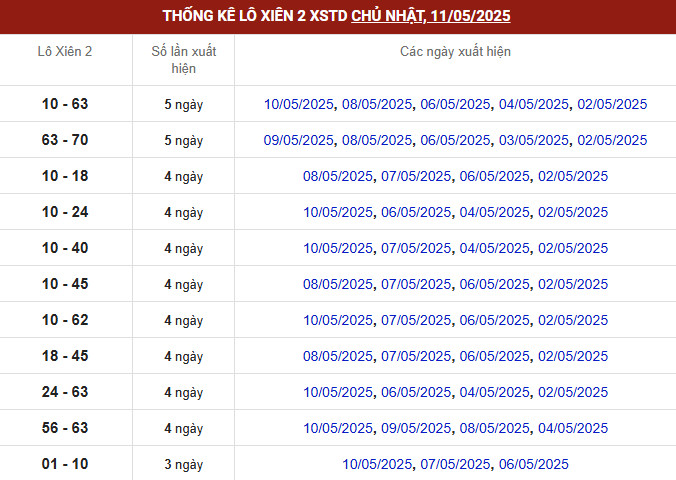Open 06/05/2025 link in 10 - 63 row

[x=455, y=104]
